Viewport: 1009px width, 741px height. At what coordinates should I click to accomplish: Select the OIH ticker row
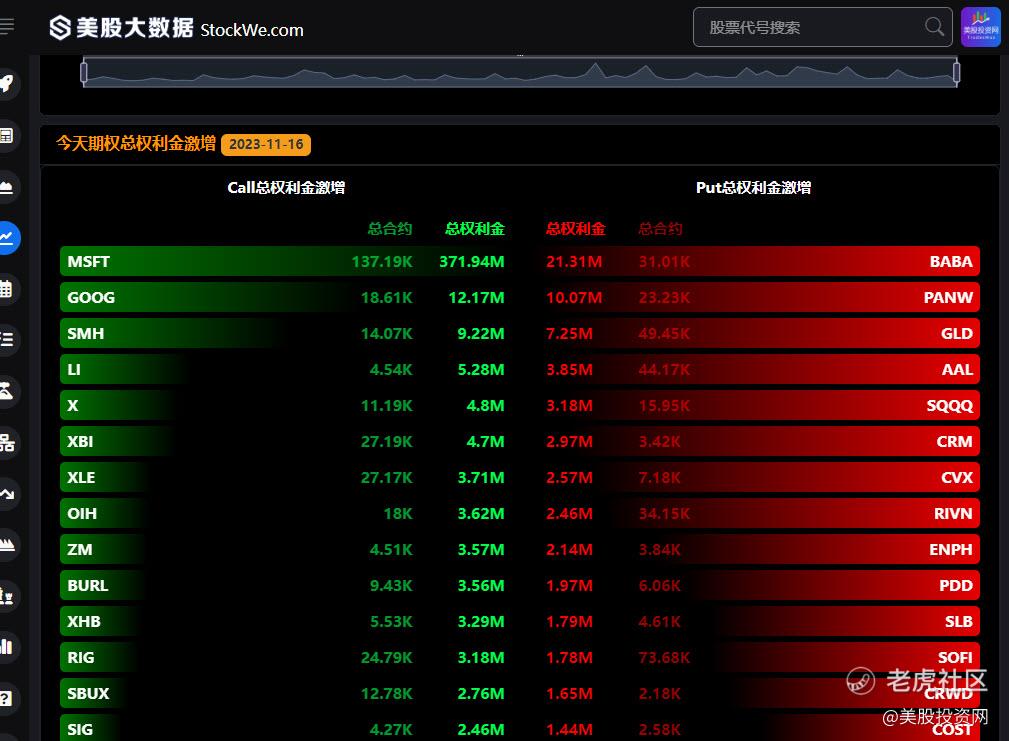(x=284, y=513)
